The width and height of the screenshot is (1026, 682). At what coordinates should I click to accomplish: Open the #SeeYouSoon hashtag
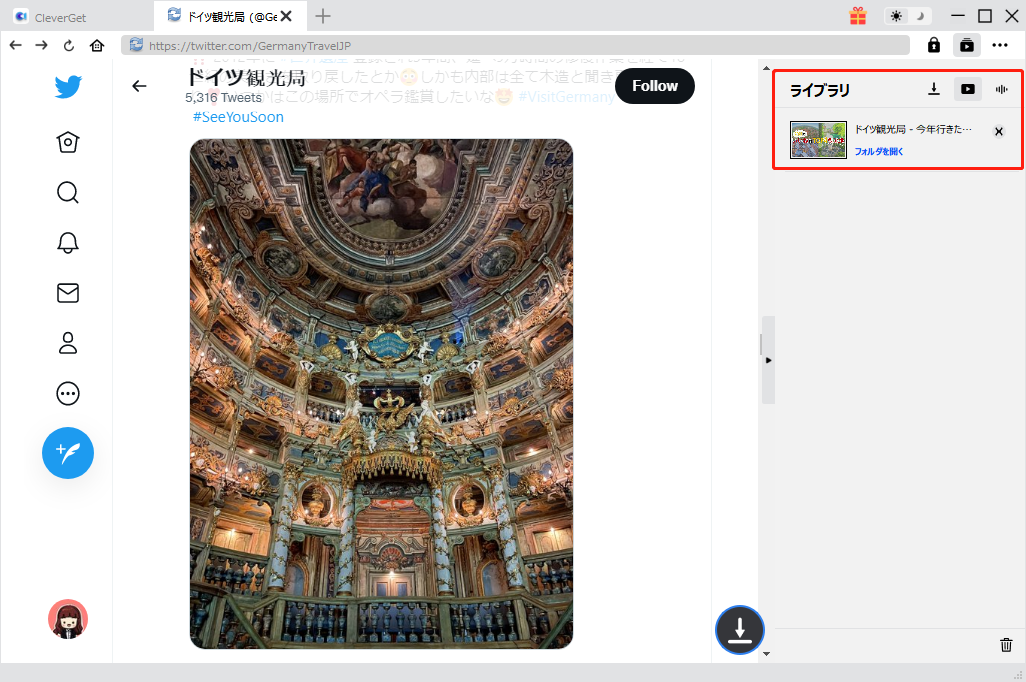[x=238, y=117]
